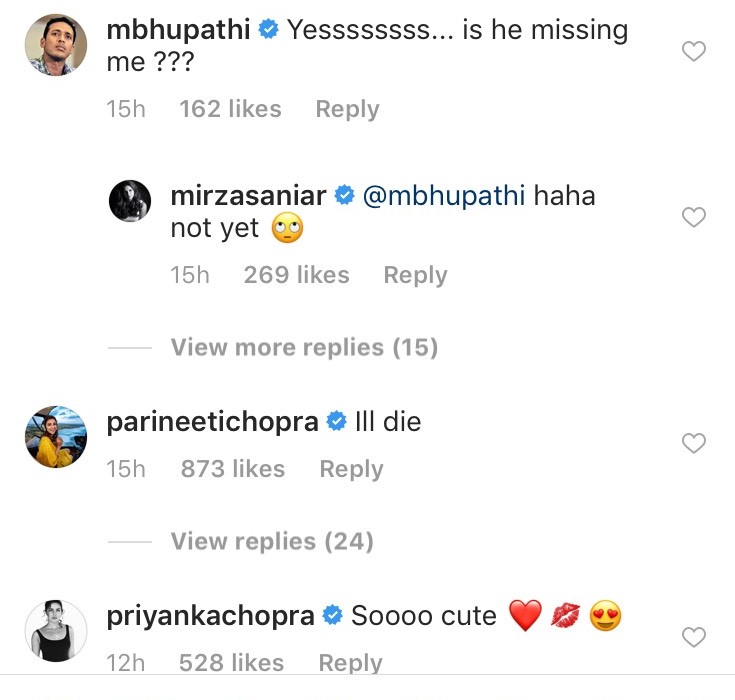
Task: Expand View more replies (15)
Action: coord(304,347)
